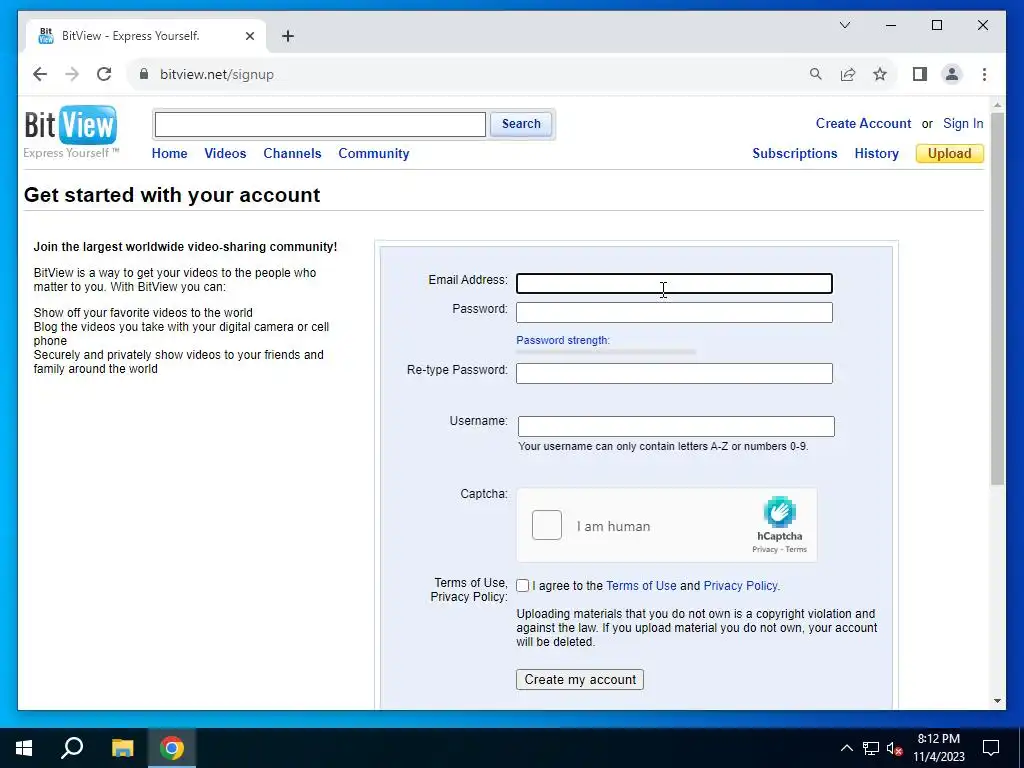This screenshot has height=768, width=1024.
Task: Click the hCaptcha Terms link
Action: (796, 549)
